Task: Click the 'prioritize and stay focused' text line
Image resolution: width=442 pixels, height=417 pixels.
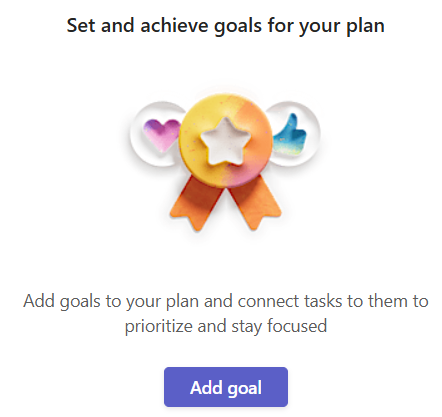Action: (226, 326)
